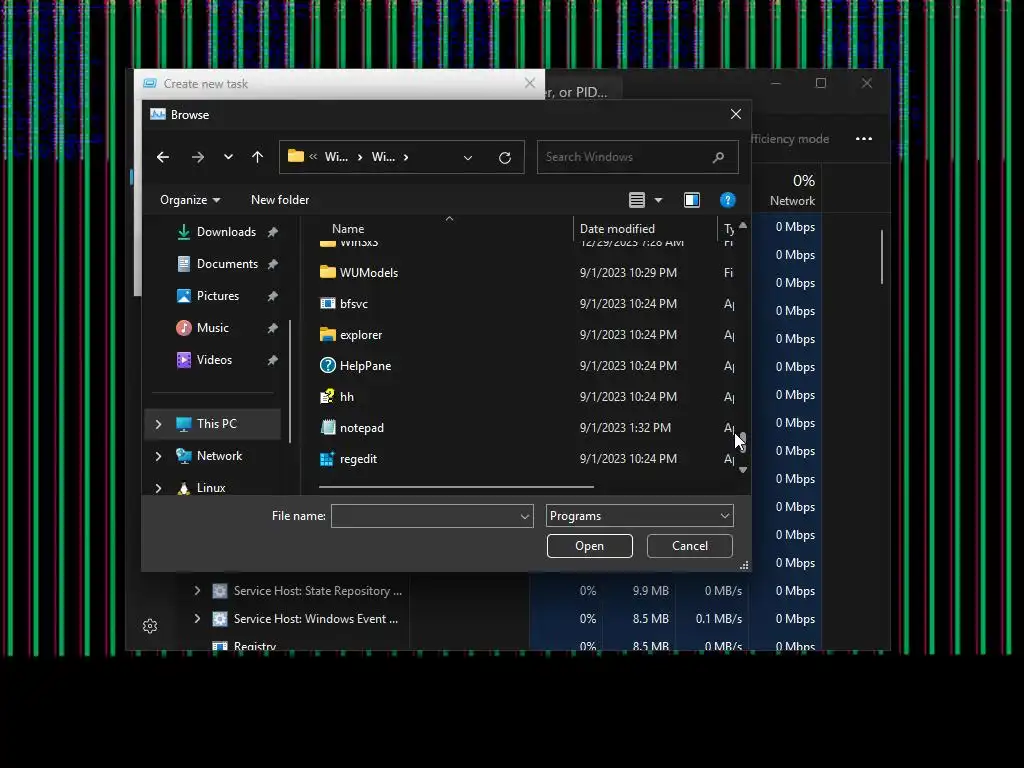This screenshot has width=1024, height=768.
Task: Create a New folder
Action: point(280,200)
